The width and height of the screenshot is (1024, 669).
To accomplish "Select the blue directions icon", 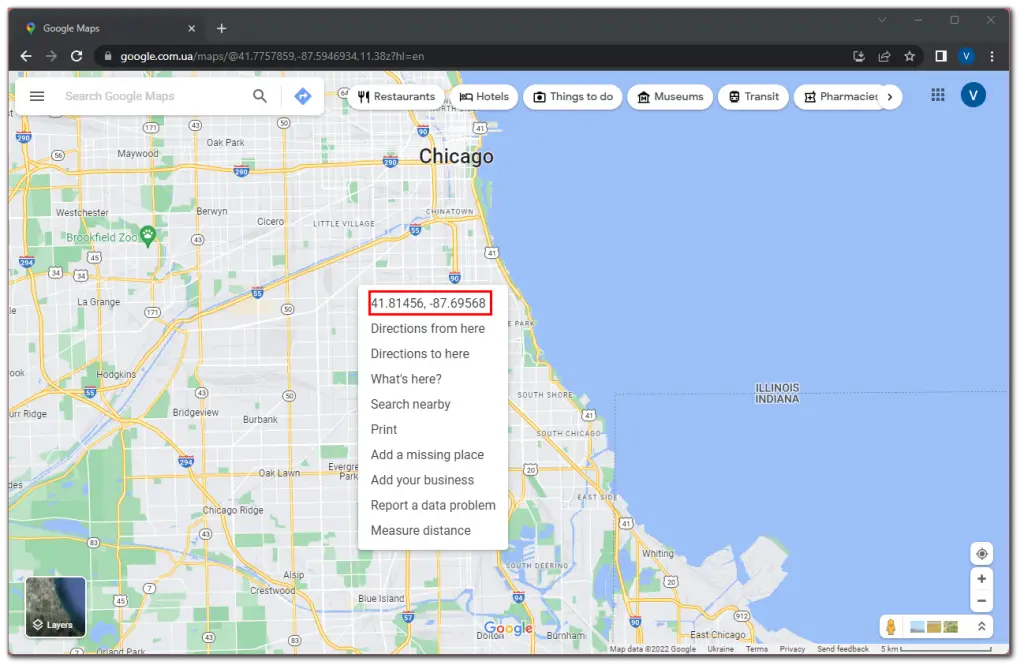I will pyautogui.click(x=302, y=96).
